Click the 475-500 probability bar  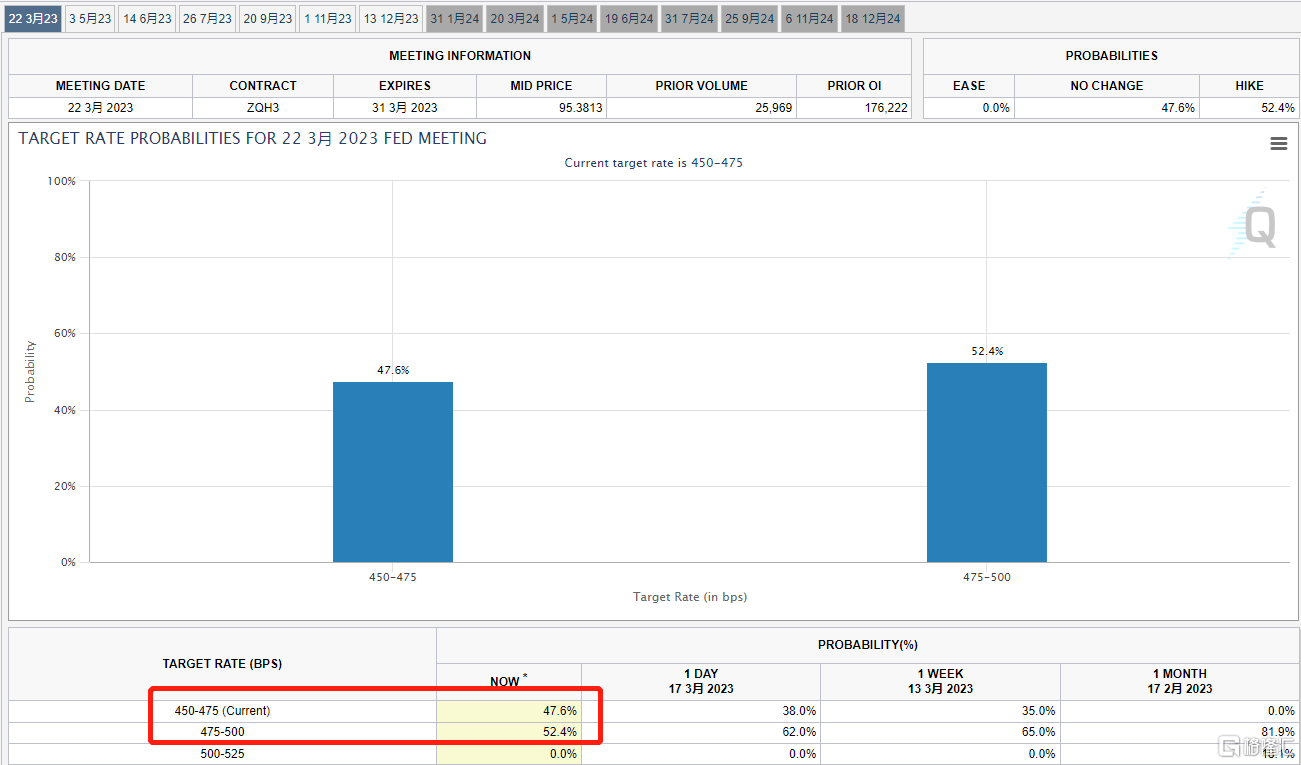986,462
